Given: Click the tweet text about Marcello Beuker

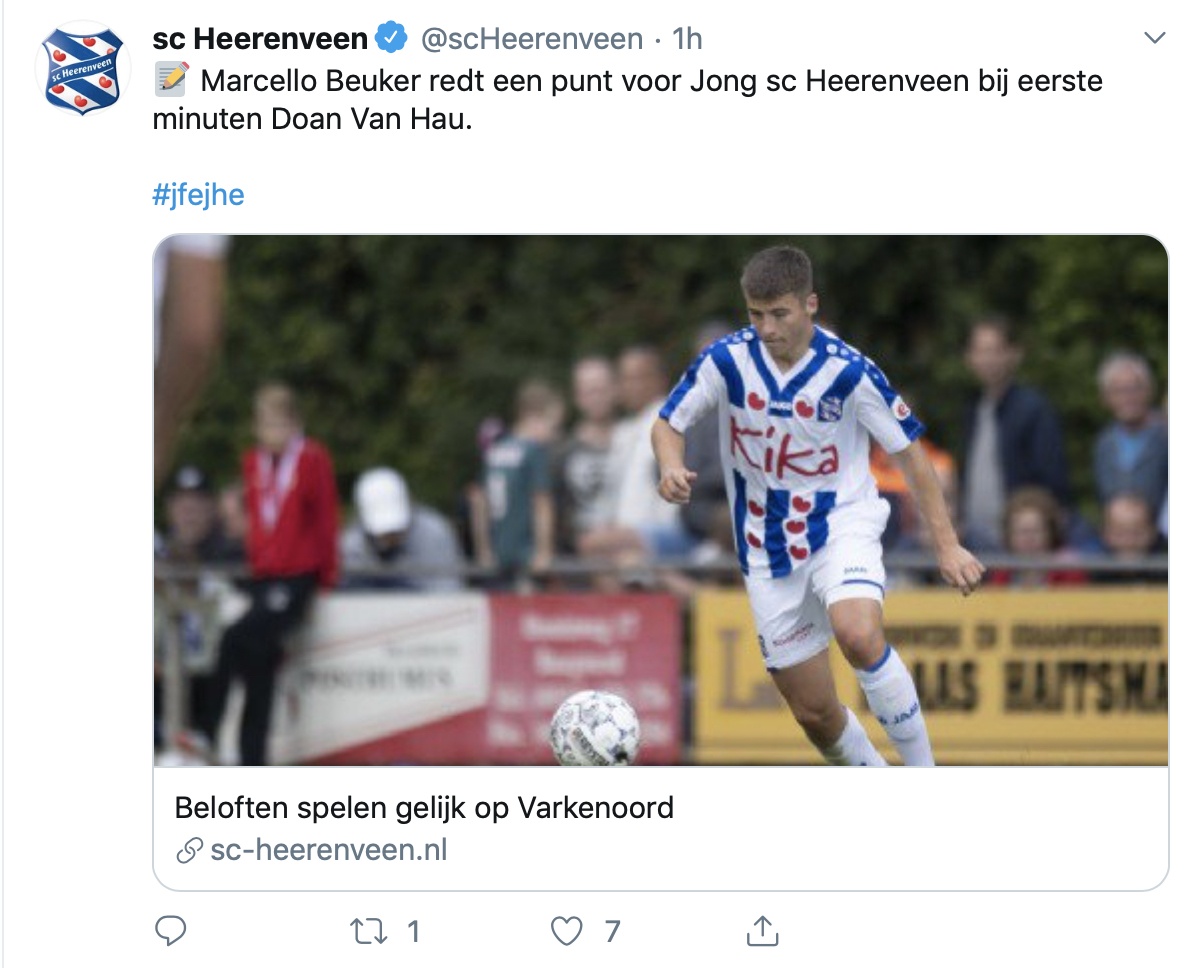Looking at the screenshot, I should [x=650, y=80].
